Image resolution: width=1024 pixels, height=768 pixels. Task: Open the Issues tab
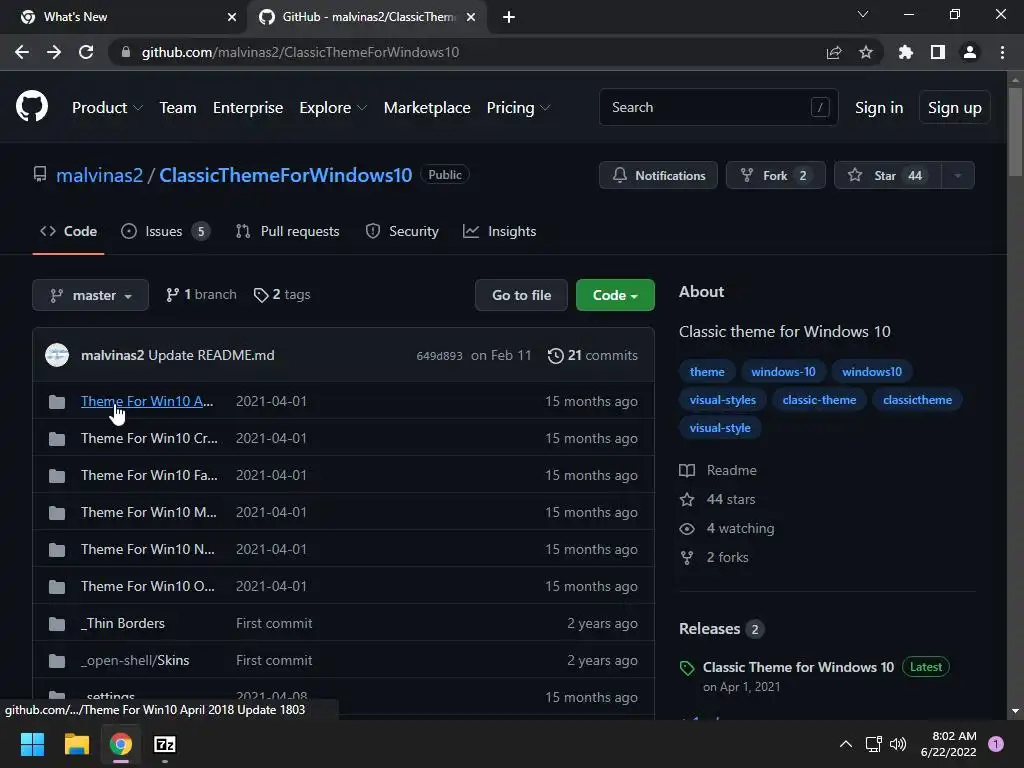(166, 231)
